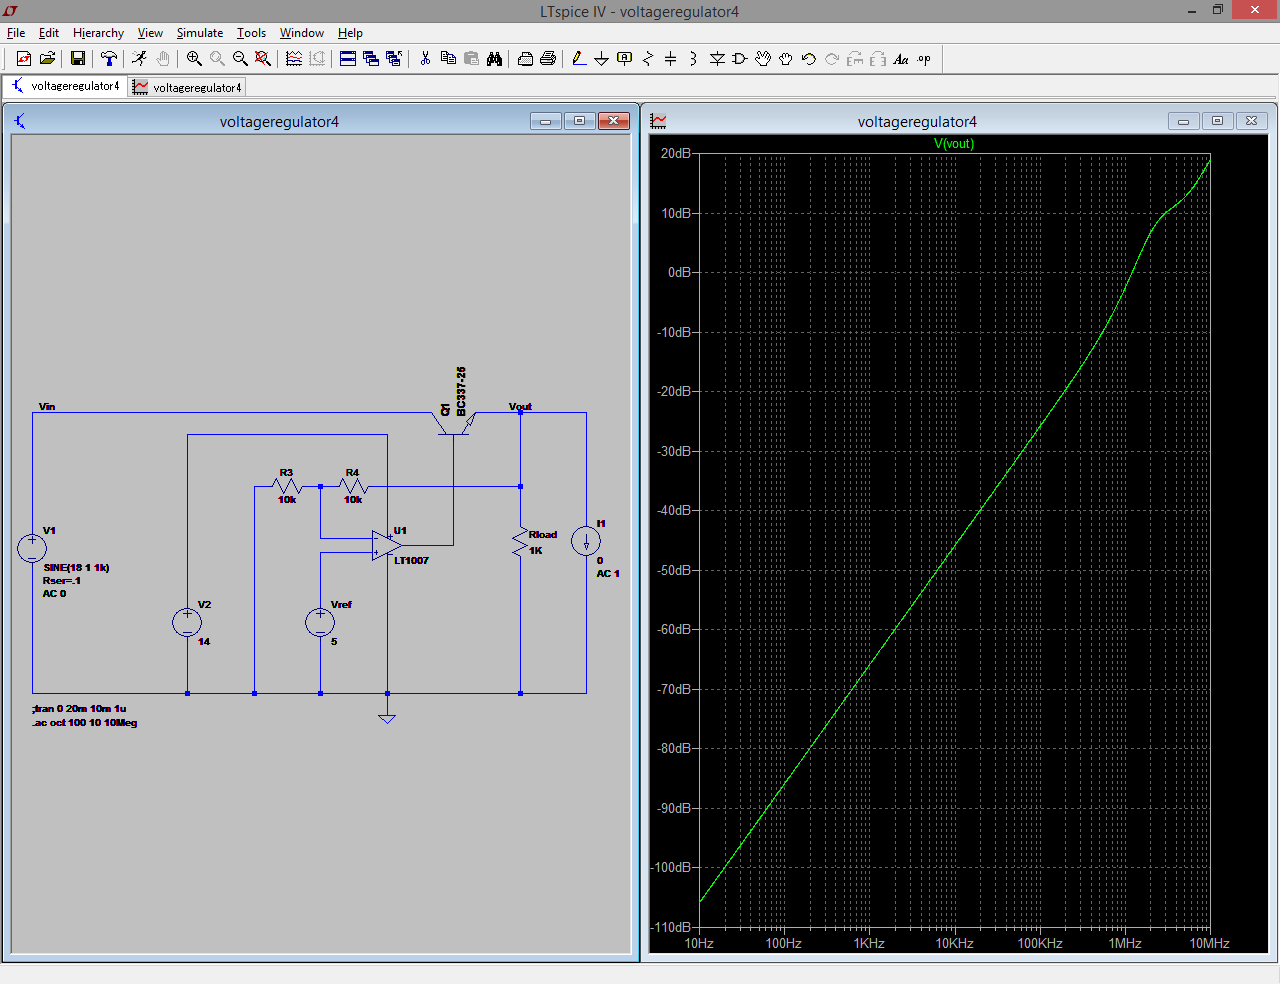The height and width of the screenshot is (984, 1280).
Task: Click the LT1007 op-amp symbol
Action: pos(386,546)
